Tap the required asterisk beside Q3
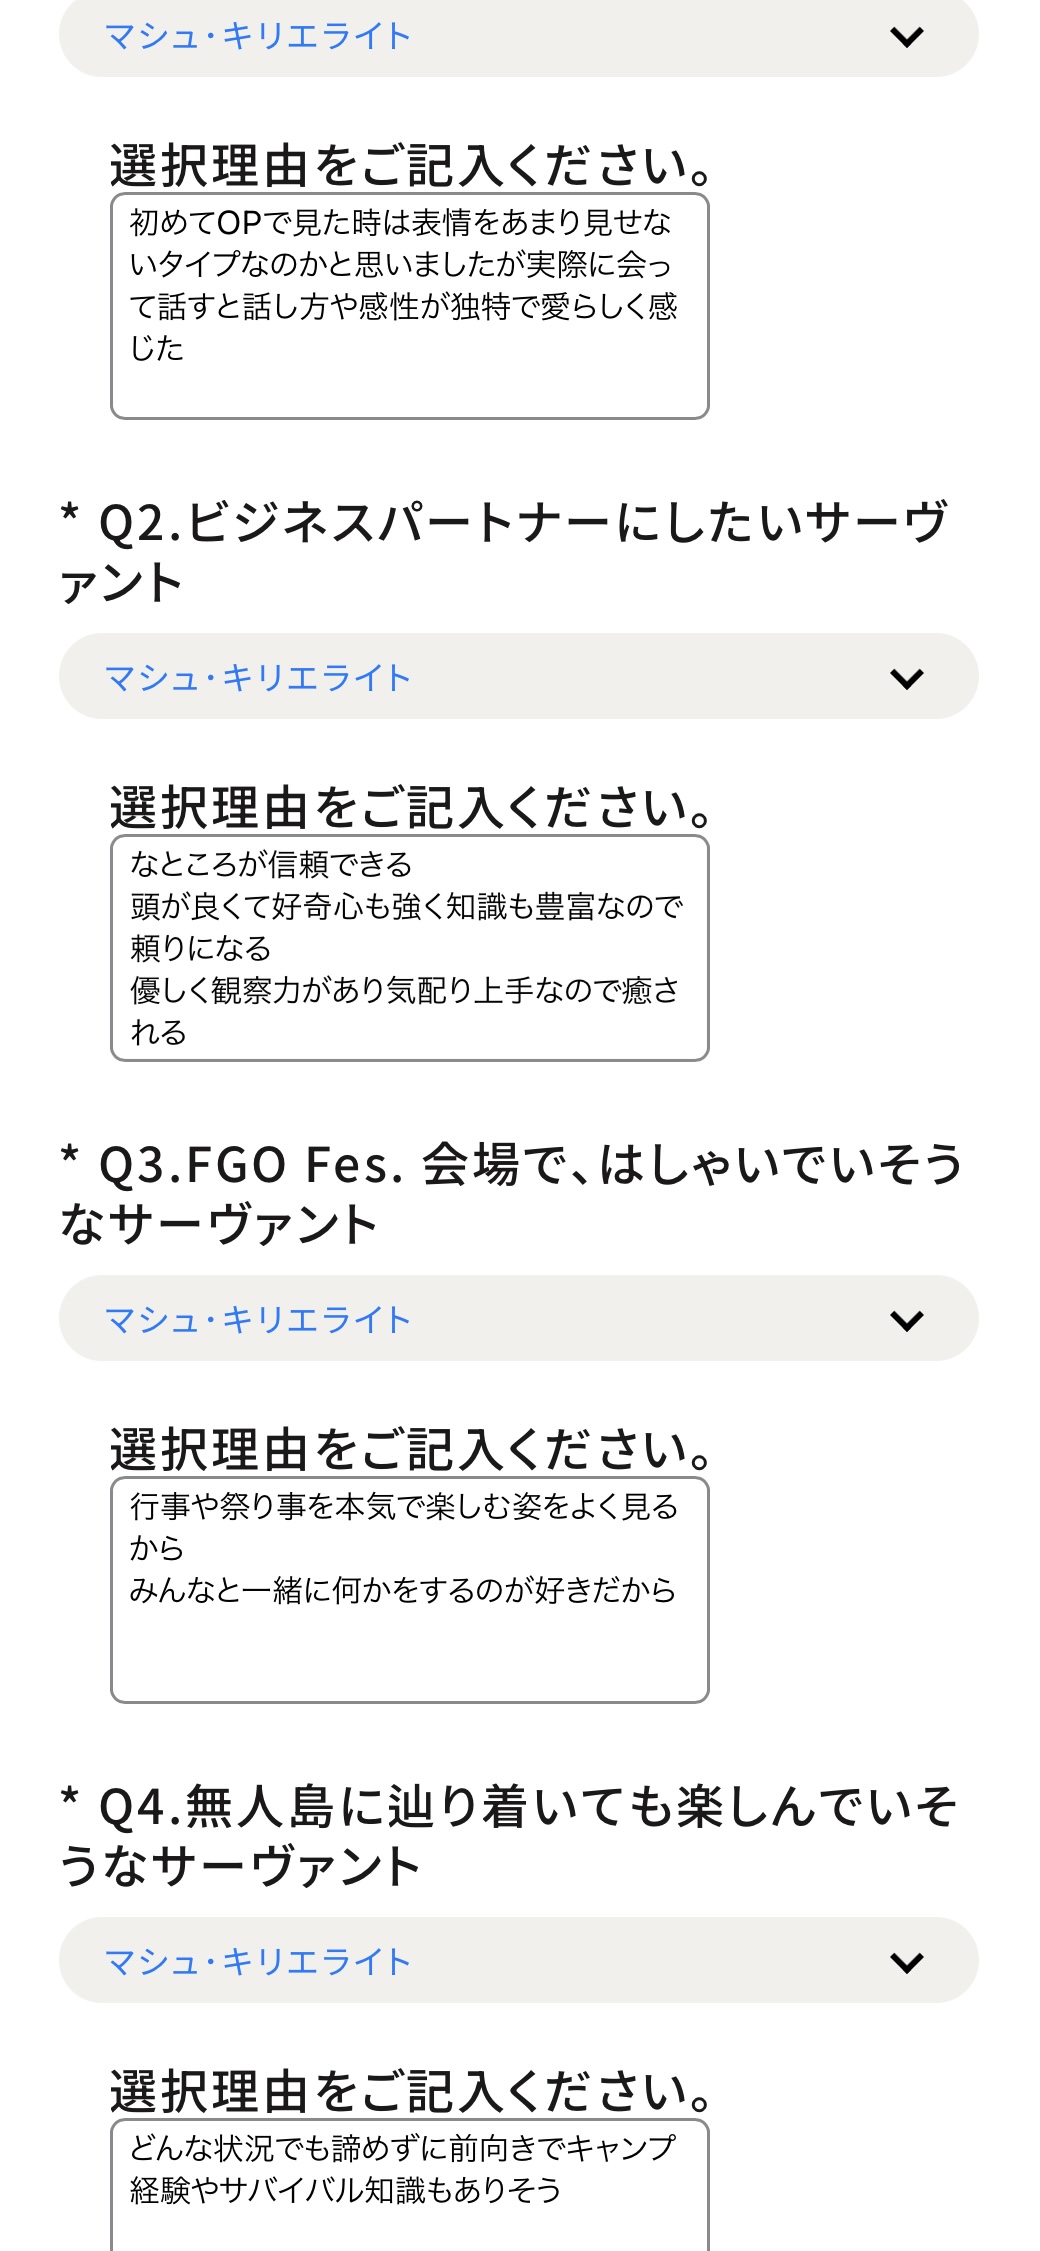Image resolution: width=1040 pixels, height=2251 pixels. click(69, 1156)
